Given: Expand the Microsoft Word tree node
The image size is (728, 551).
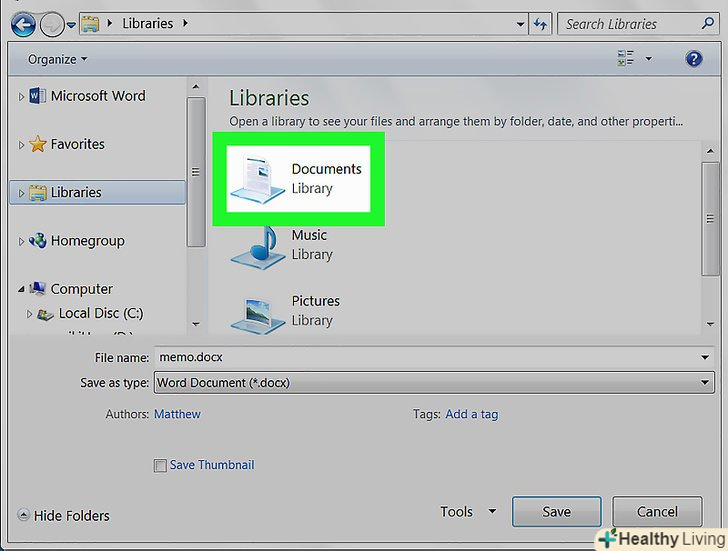Looking at the screenshot, I should pos(21,97).
